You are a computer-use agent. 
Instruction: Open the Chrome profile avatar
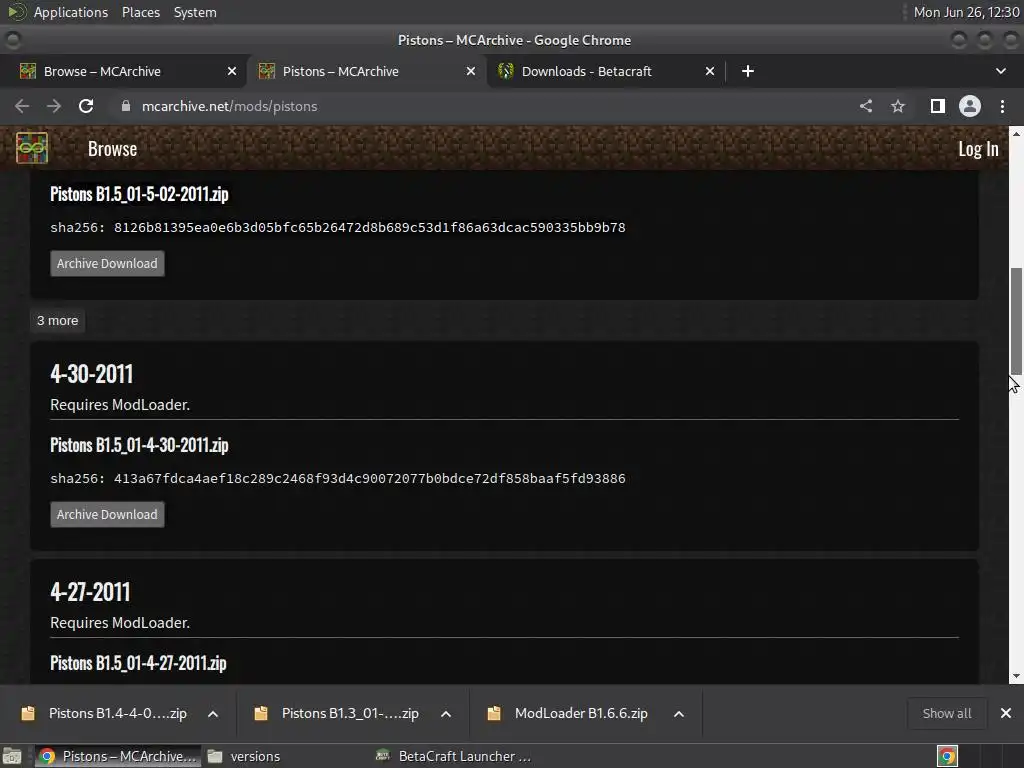click(x=970, y=106)
